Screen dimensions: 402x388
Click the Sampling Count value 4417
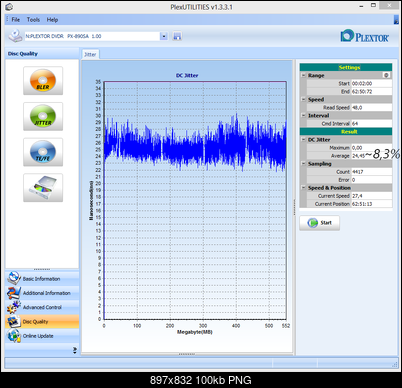click(x=371, y=172)
